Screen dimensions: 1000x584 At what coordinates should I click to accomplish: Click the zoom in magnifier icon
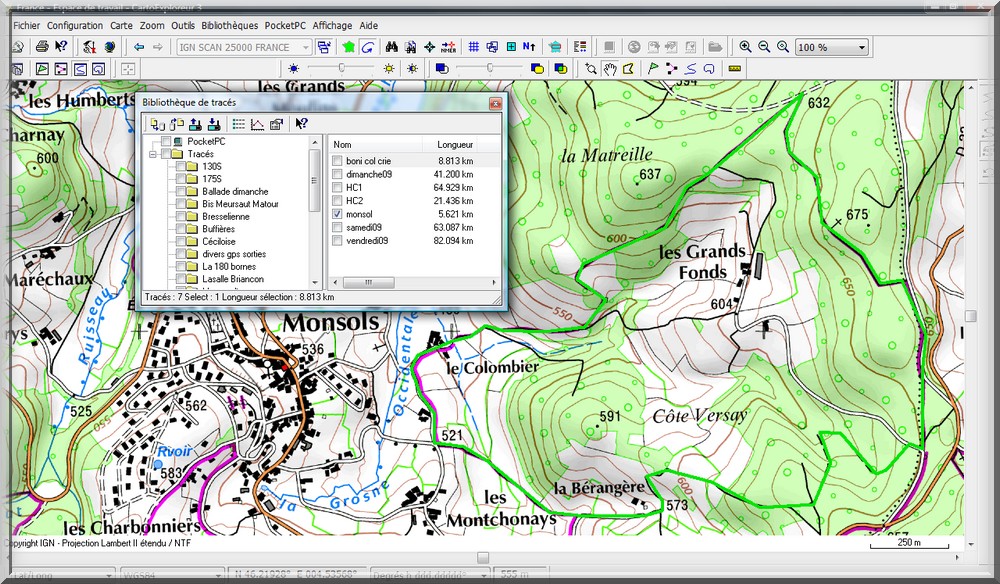745,47
